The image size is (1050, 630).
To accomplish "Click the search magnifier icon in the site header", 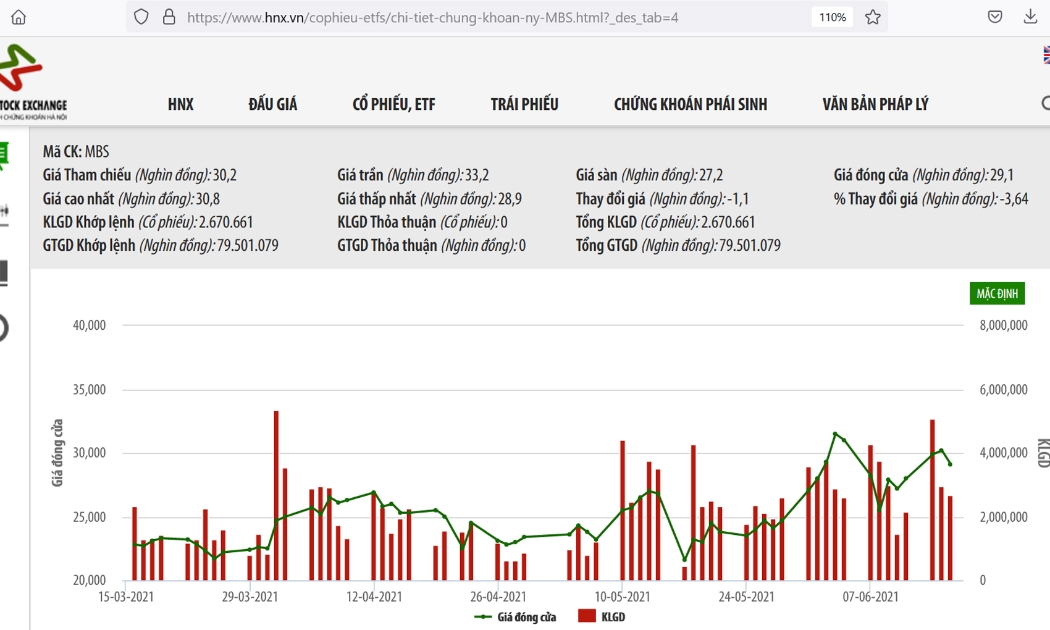I will click(x=1046, y=103).
